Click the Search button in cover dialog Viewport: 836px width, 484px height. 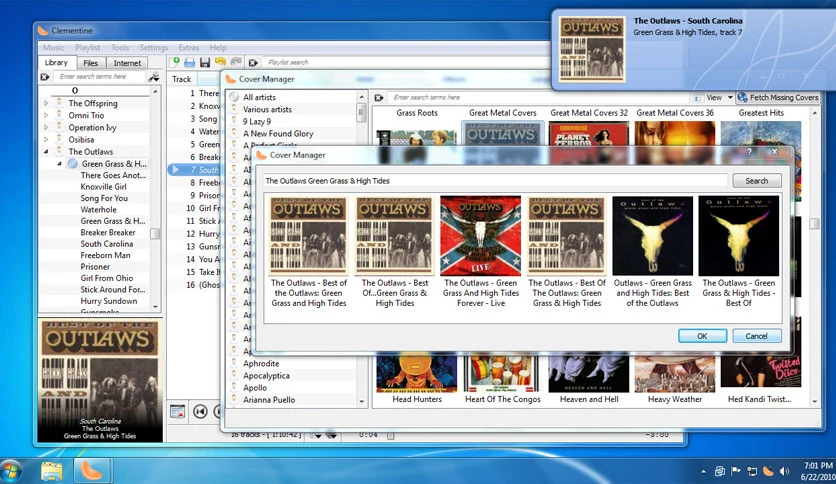[x=757, y=181]
